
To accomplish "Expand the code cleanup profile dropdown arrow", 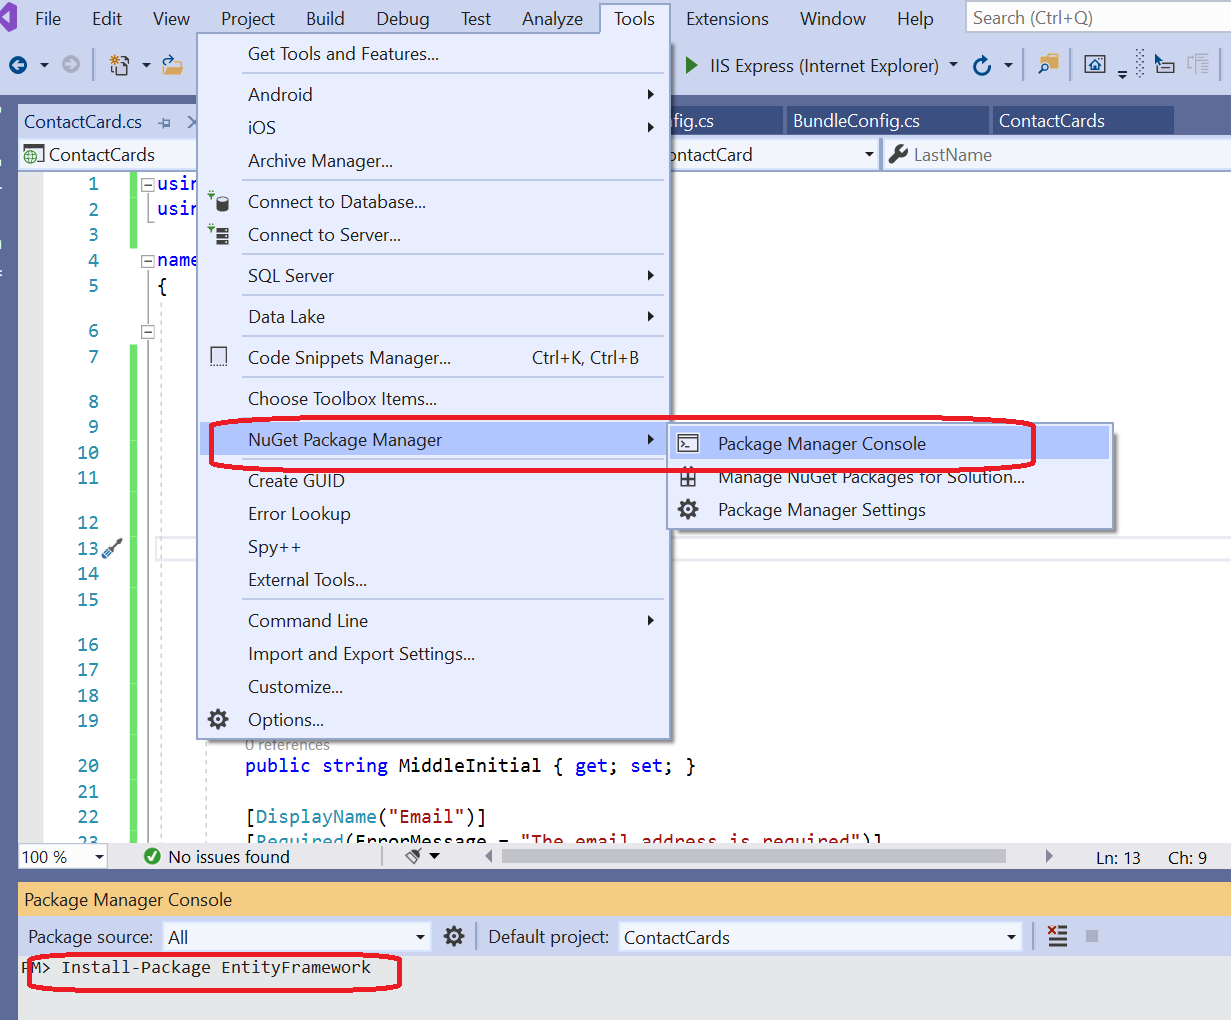I will [x=434, y=856].
